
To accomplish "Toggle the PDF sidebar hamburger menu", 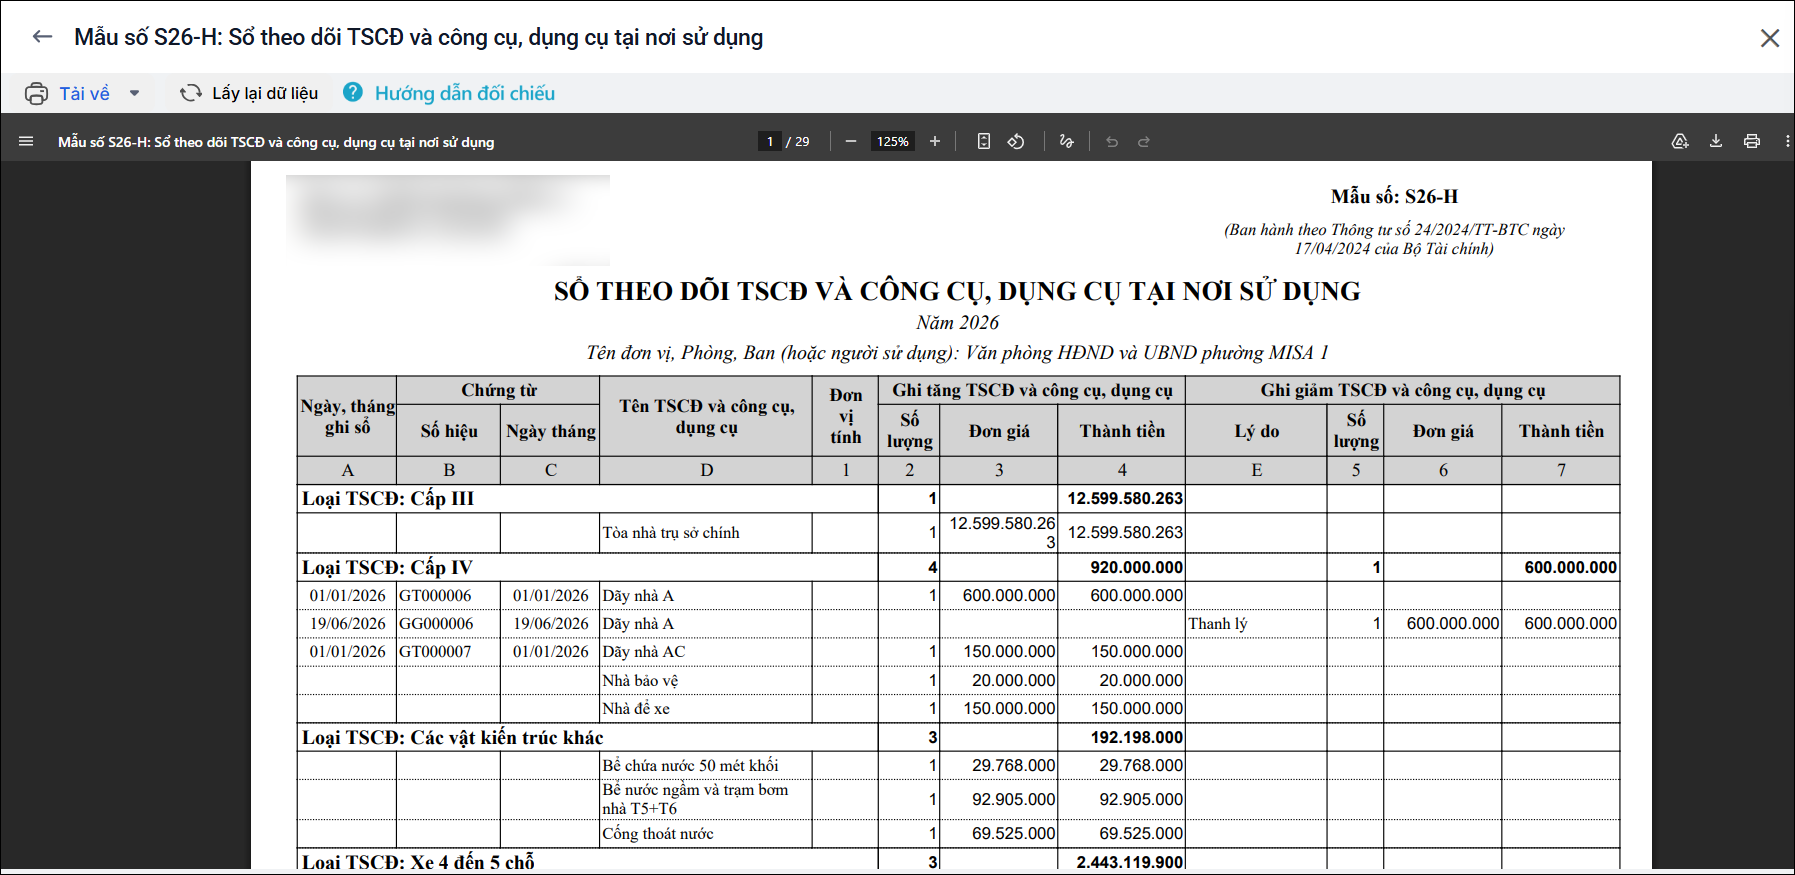I will [x=26, y=142].
